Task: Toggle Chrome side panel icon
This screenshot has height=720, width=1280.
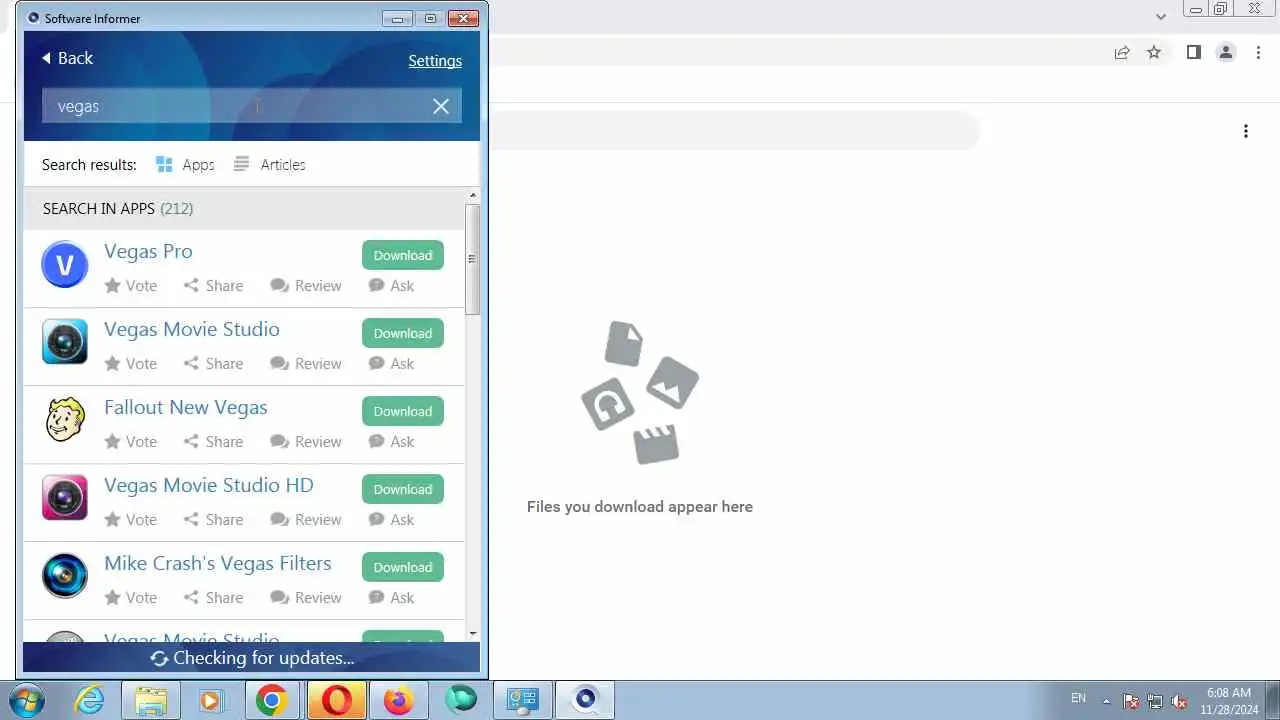Action: click(x=1193, y=53)
